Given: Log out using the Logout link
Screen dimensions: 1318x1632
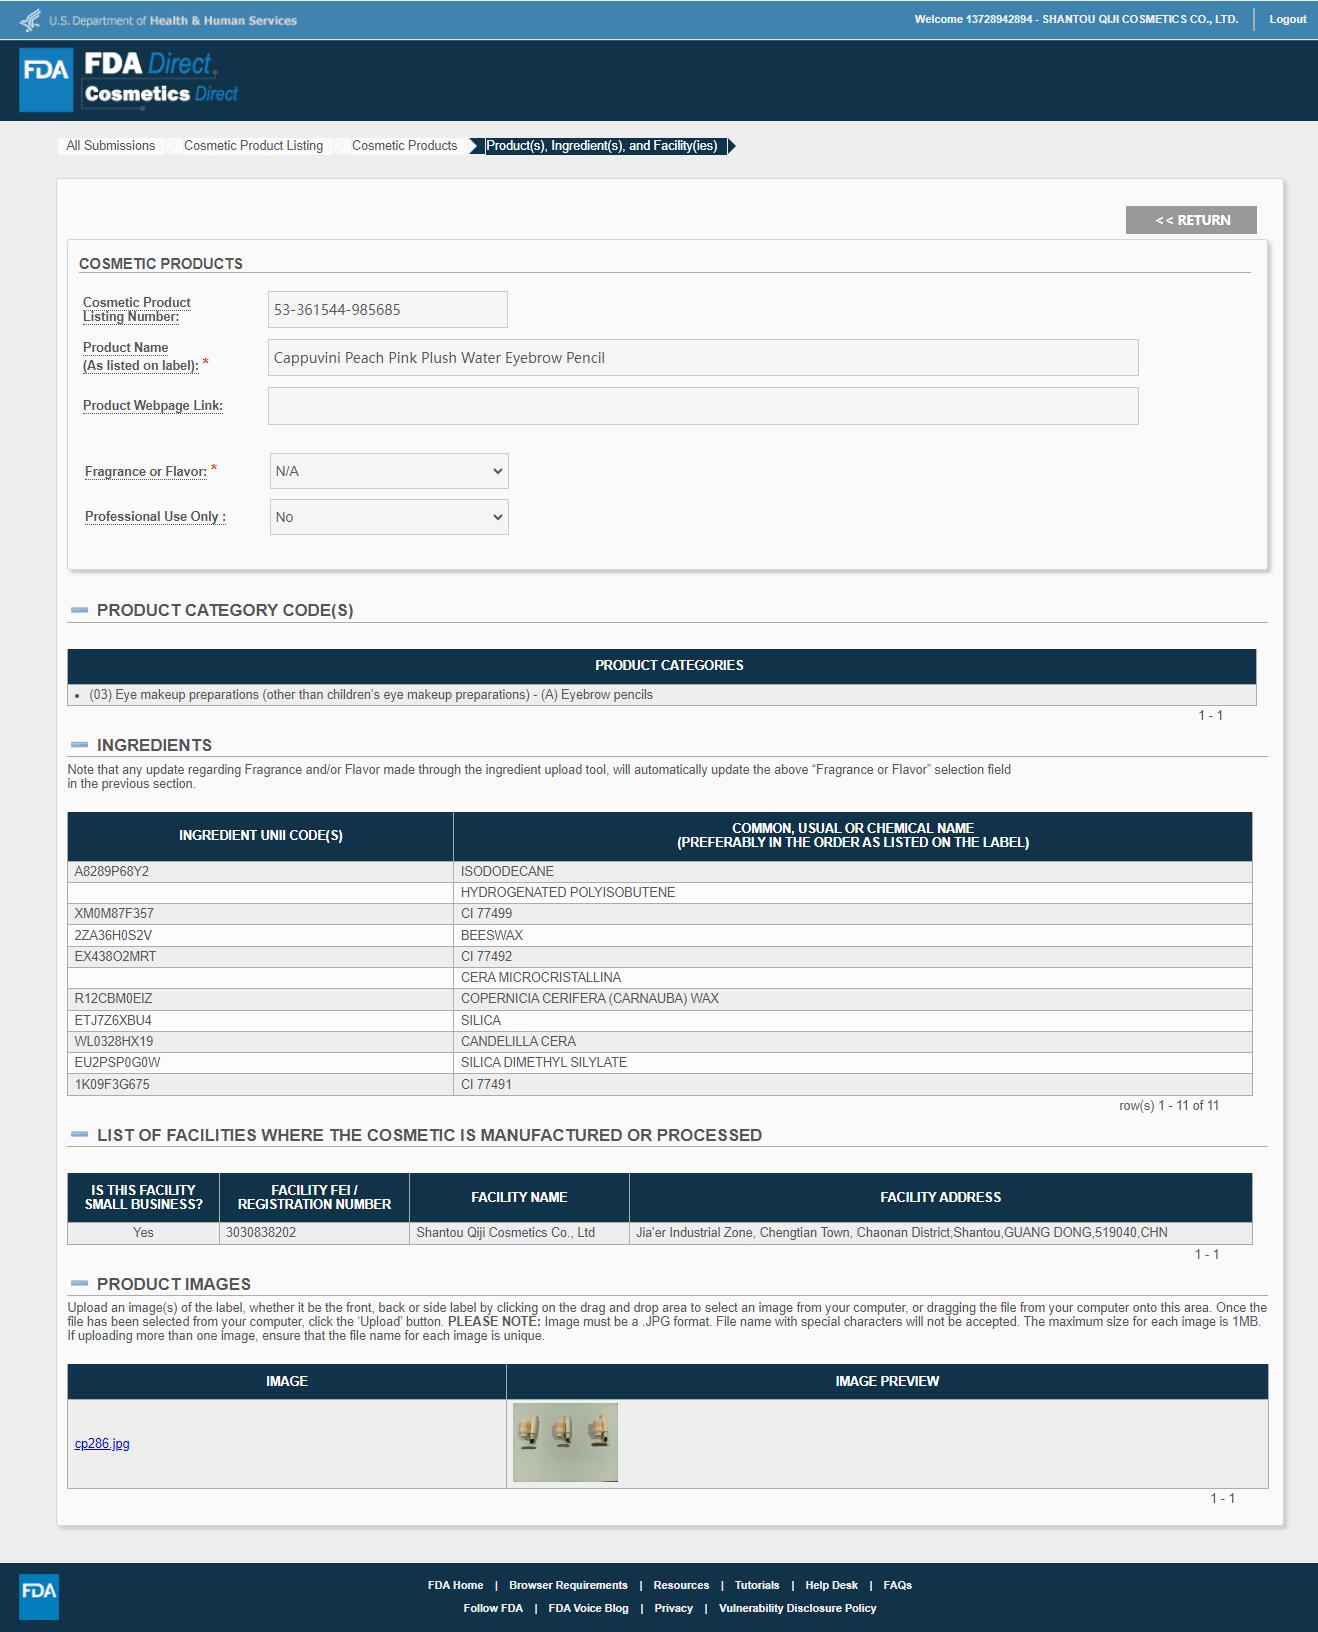Looking at the screenshot, I should (x=1287, y=19).
